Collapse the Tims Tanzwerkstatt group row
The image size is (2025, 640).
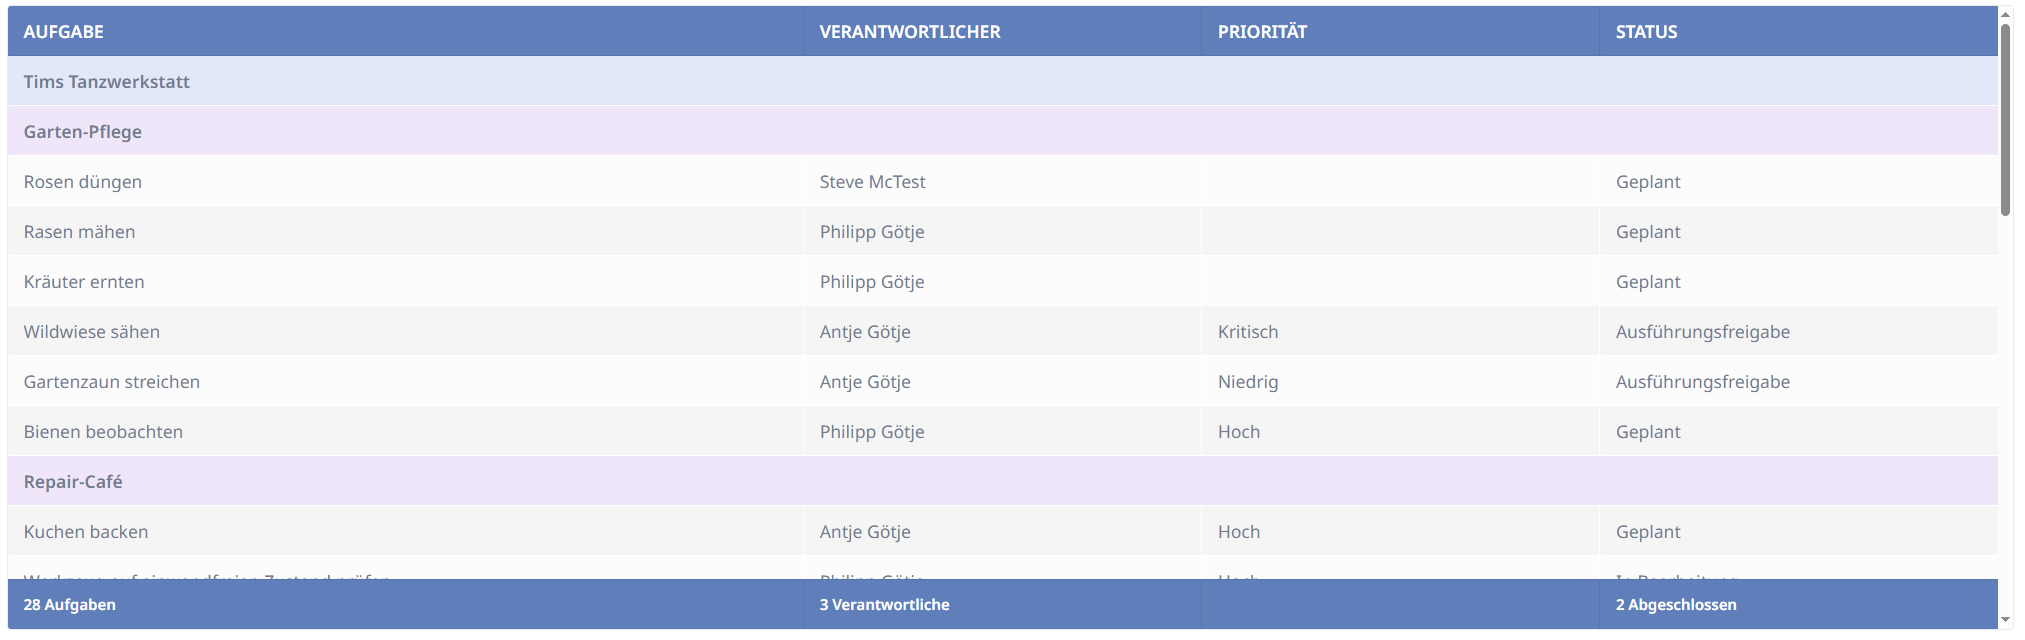tap(107, 82)
